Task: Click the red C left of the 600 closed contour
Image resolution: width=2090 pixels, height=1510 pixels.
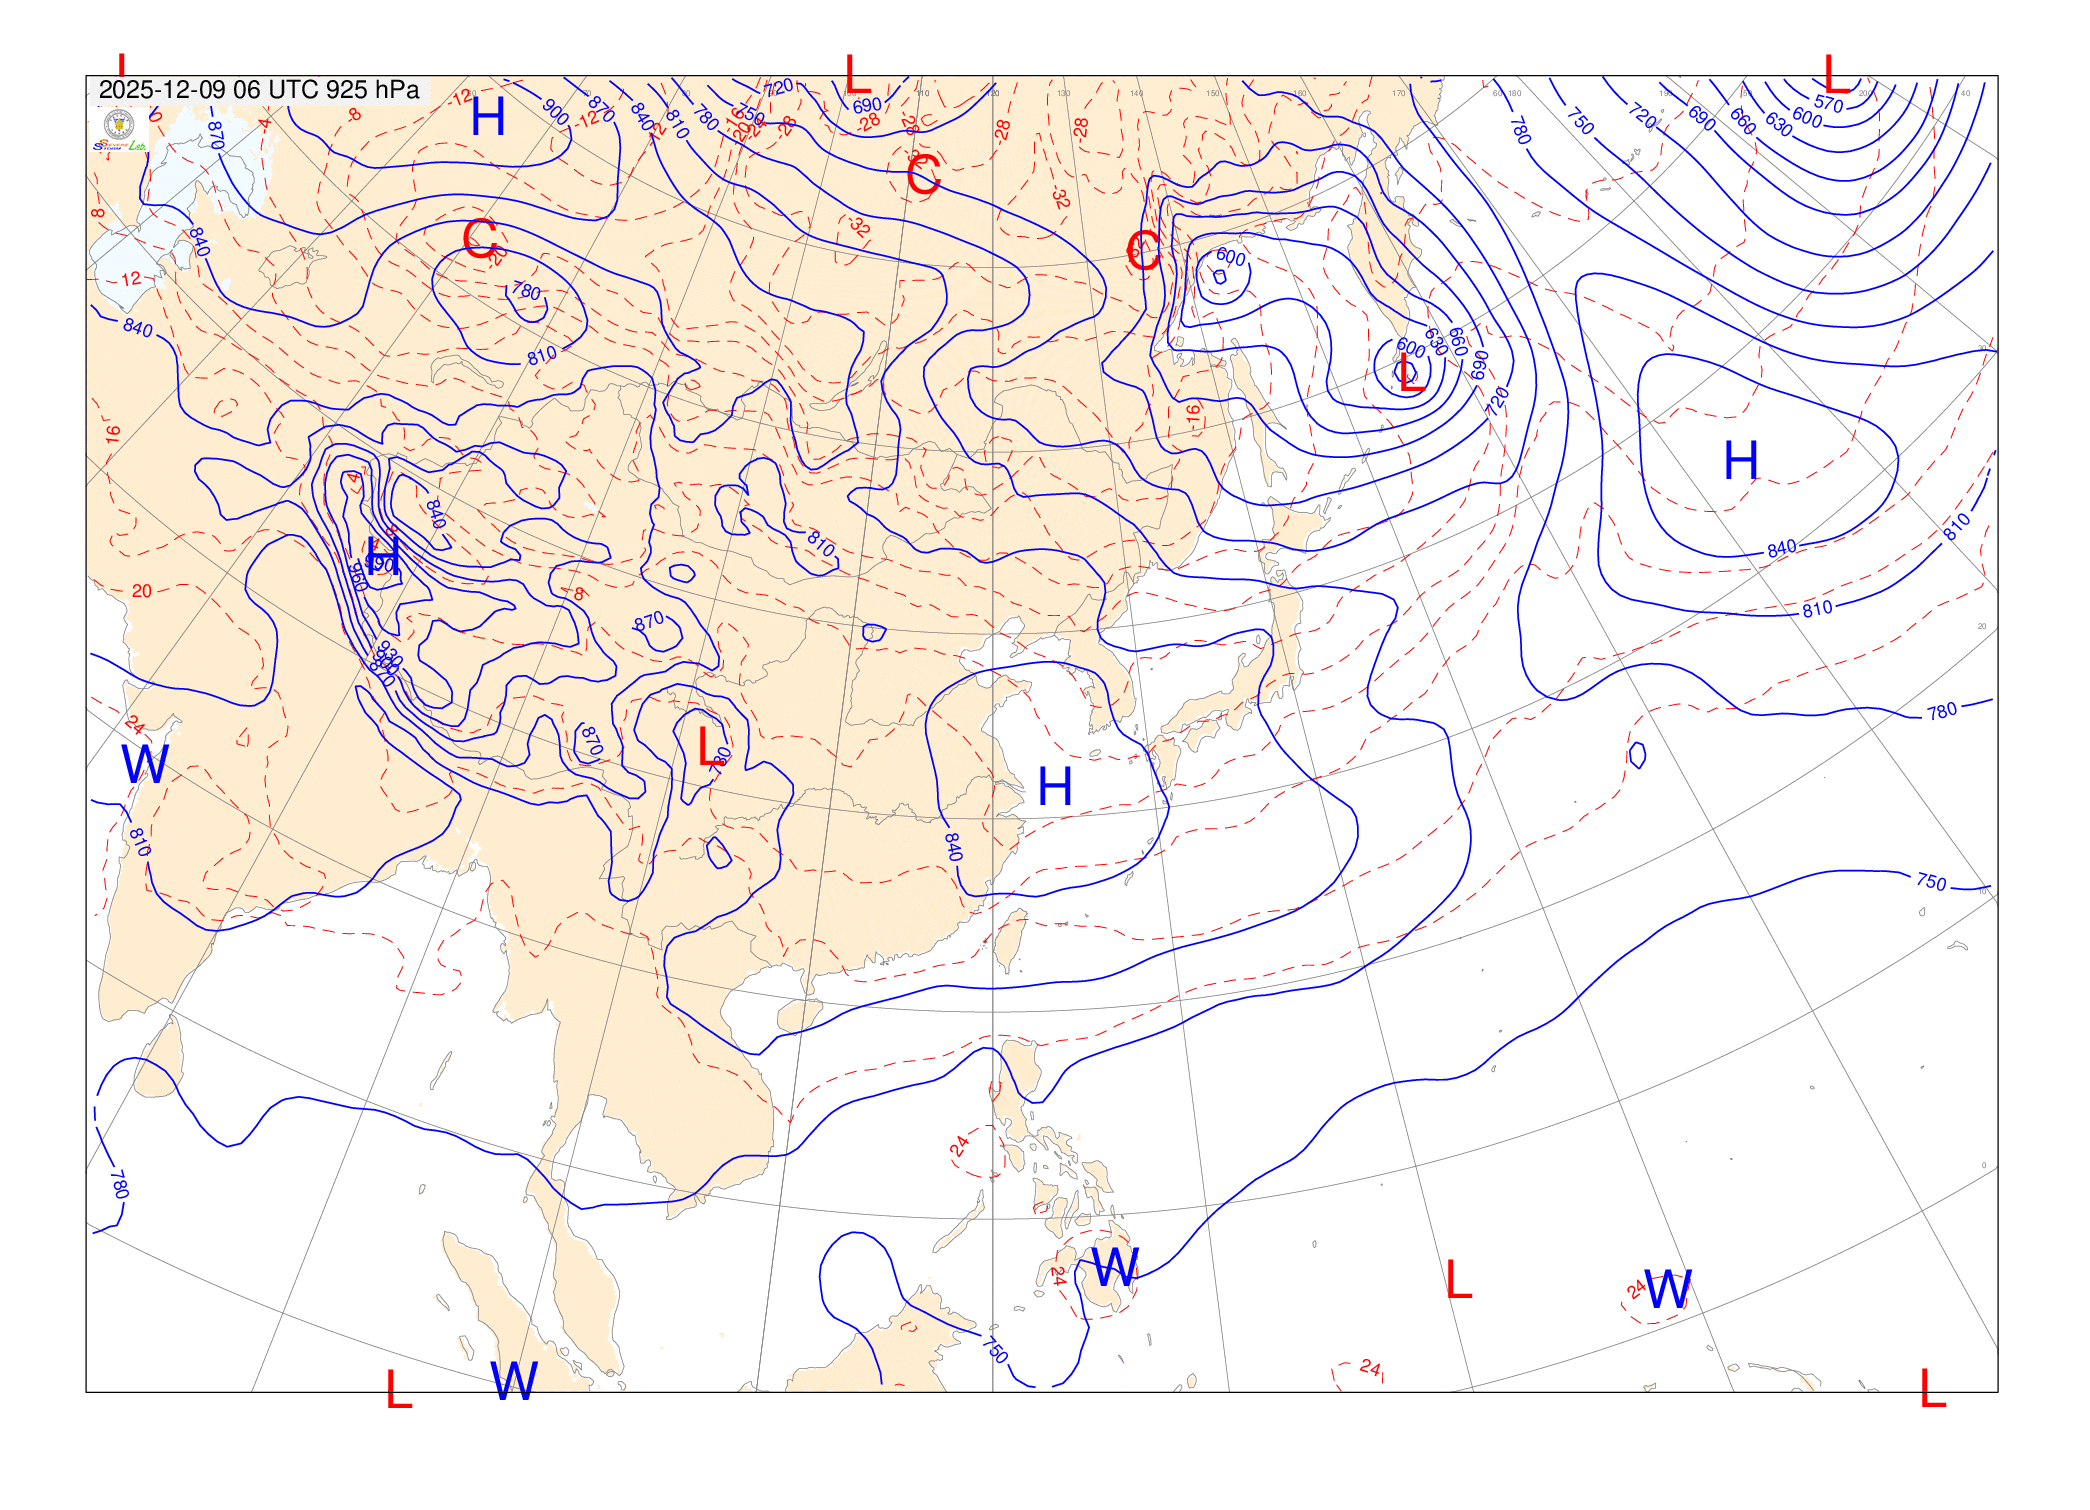Action: (1143, 250)
